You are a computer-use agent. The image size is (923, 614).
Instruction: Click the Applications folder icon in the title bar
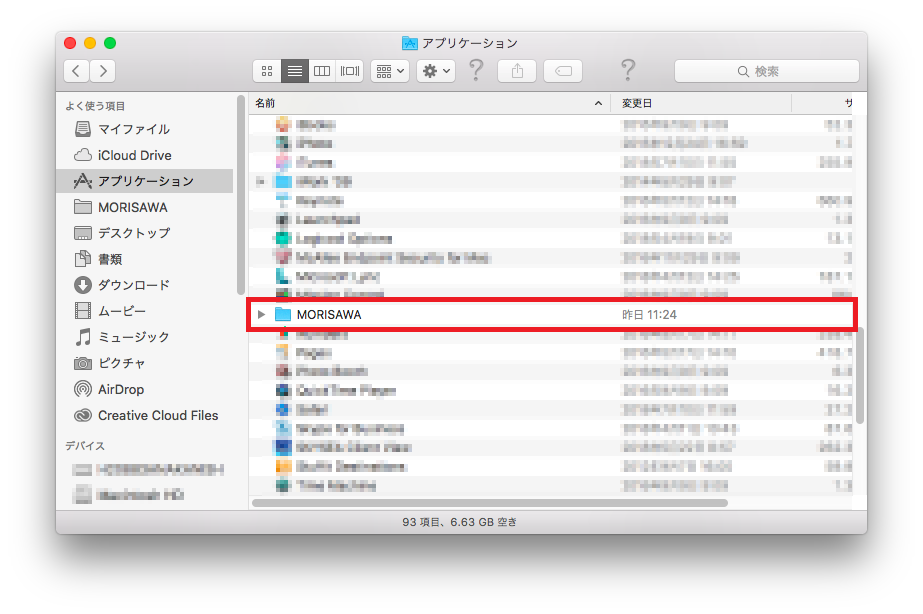pos(410,43)
